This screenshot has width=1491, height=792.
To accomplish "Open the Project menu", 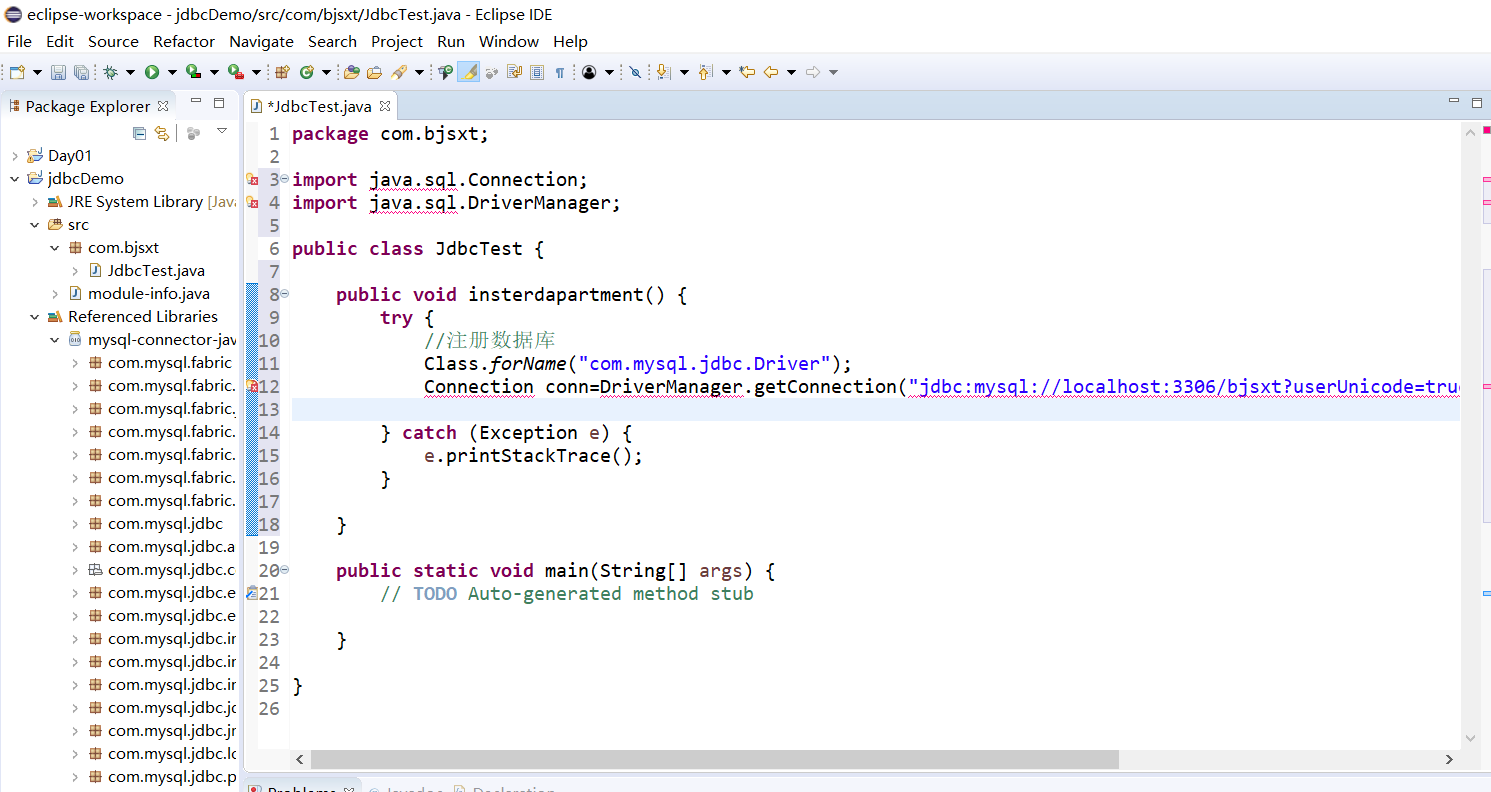I will 397,41.
